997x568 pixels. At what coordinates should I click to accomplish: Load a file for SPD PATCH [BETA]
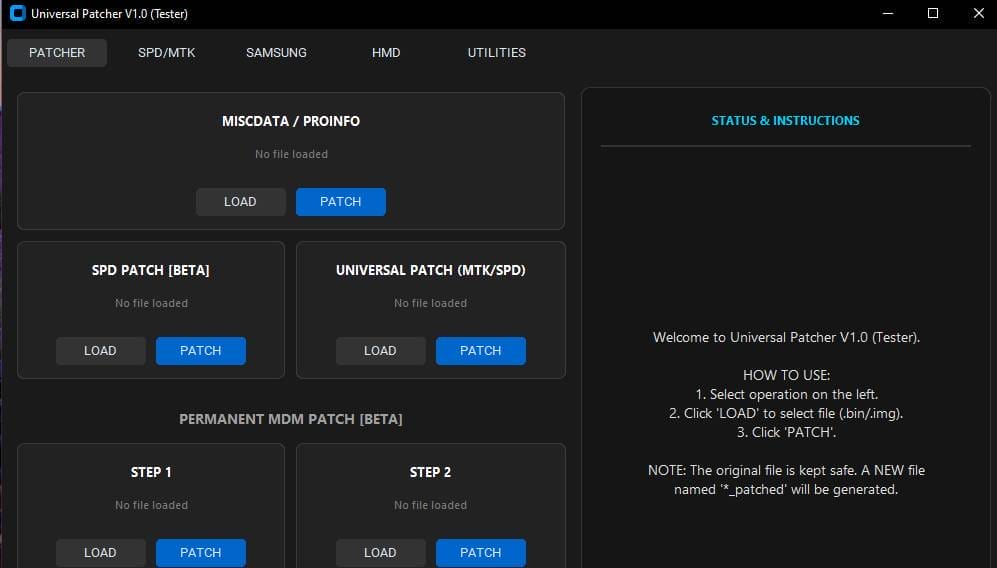100,350
